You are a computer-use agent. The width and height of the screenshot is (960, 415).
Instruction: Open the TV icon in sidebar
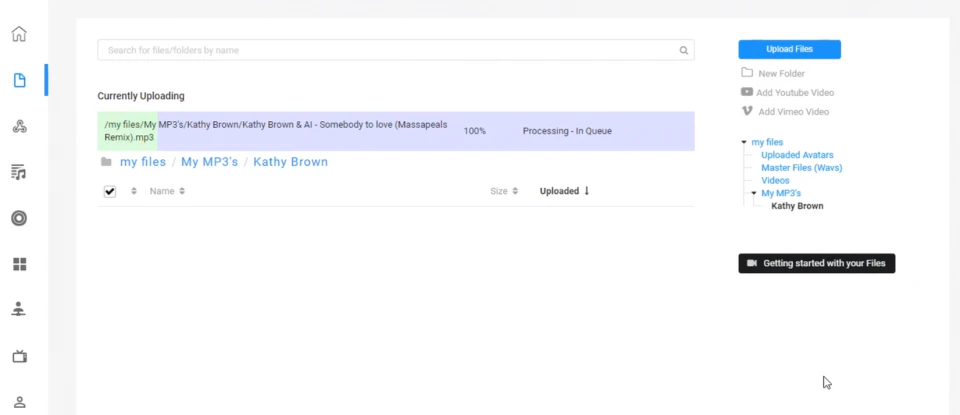(20, 356)
